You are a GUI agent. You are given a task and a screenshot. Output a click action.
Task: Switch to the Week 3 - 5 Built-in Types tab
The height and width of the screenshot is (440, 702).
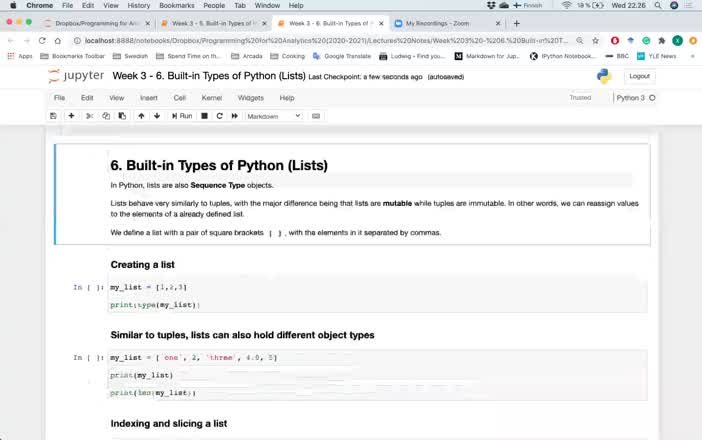point(214,23)
